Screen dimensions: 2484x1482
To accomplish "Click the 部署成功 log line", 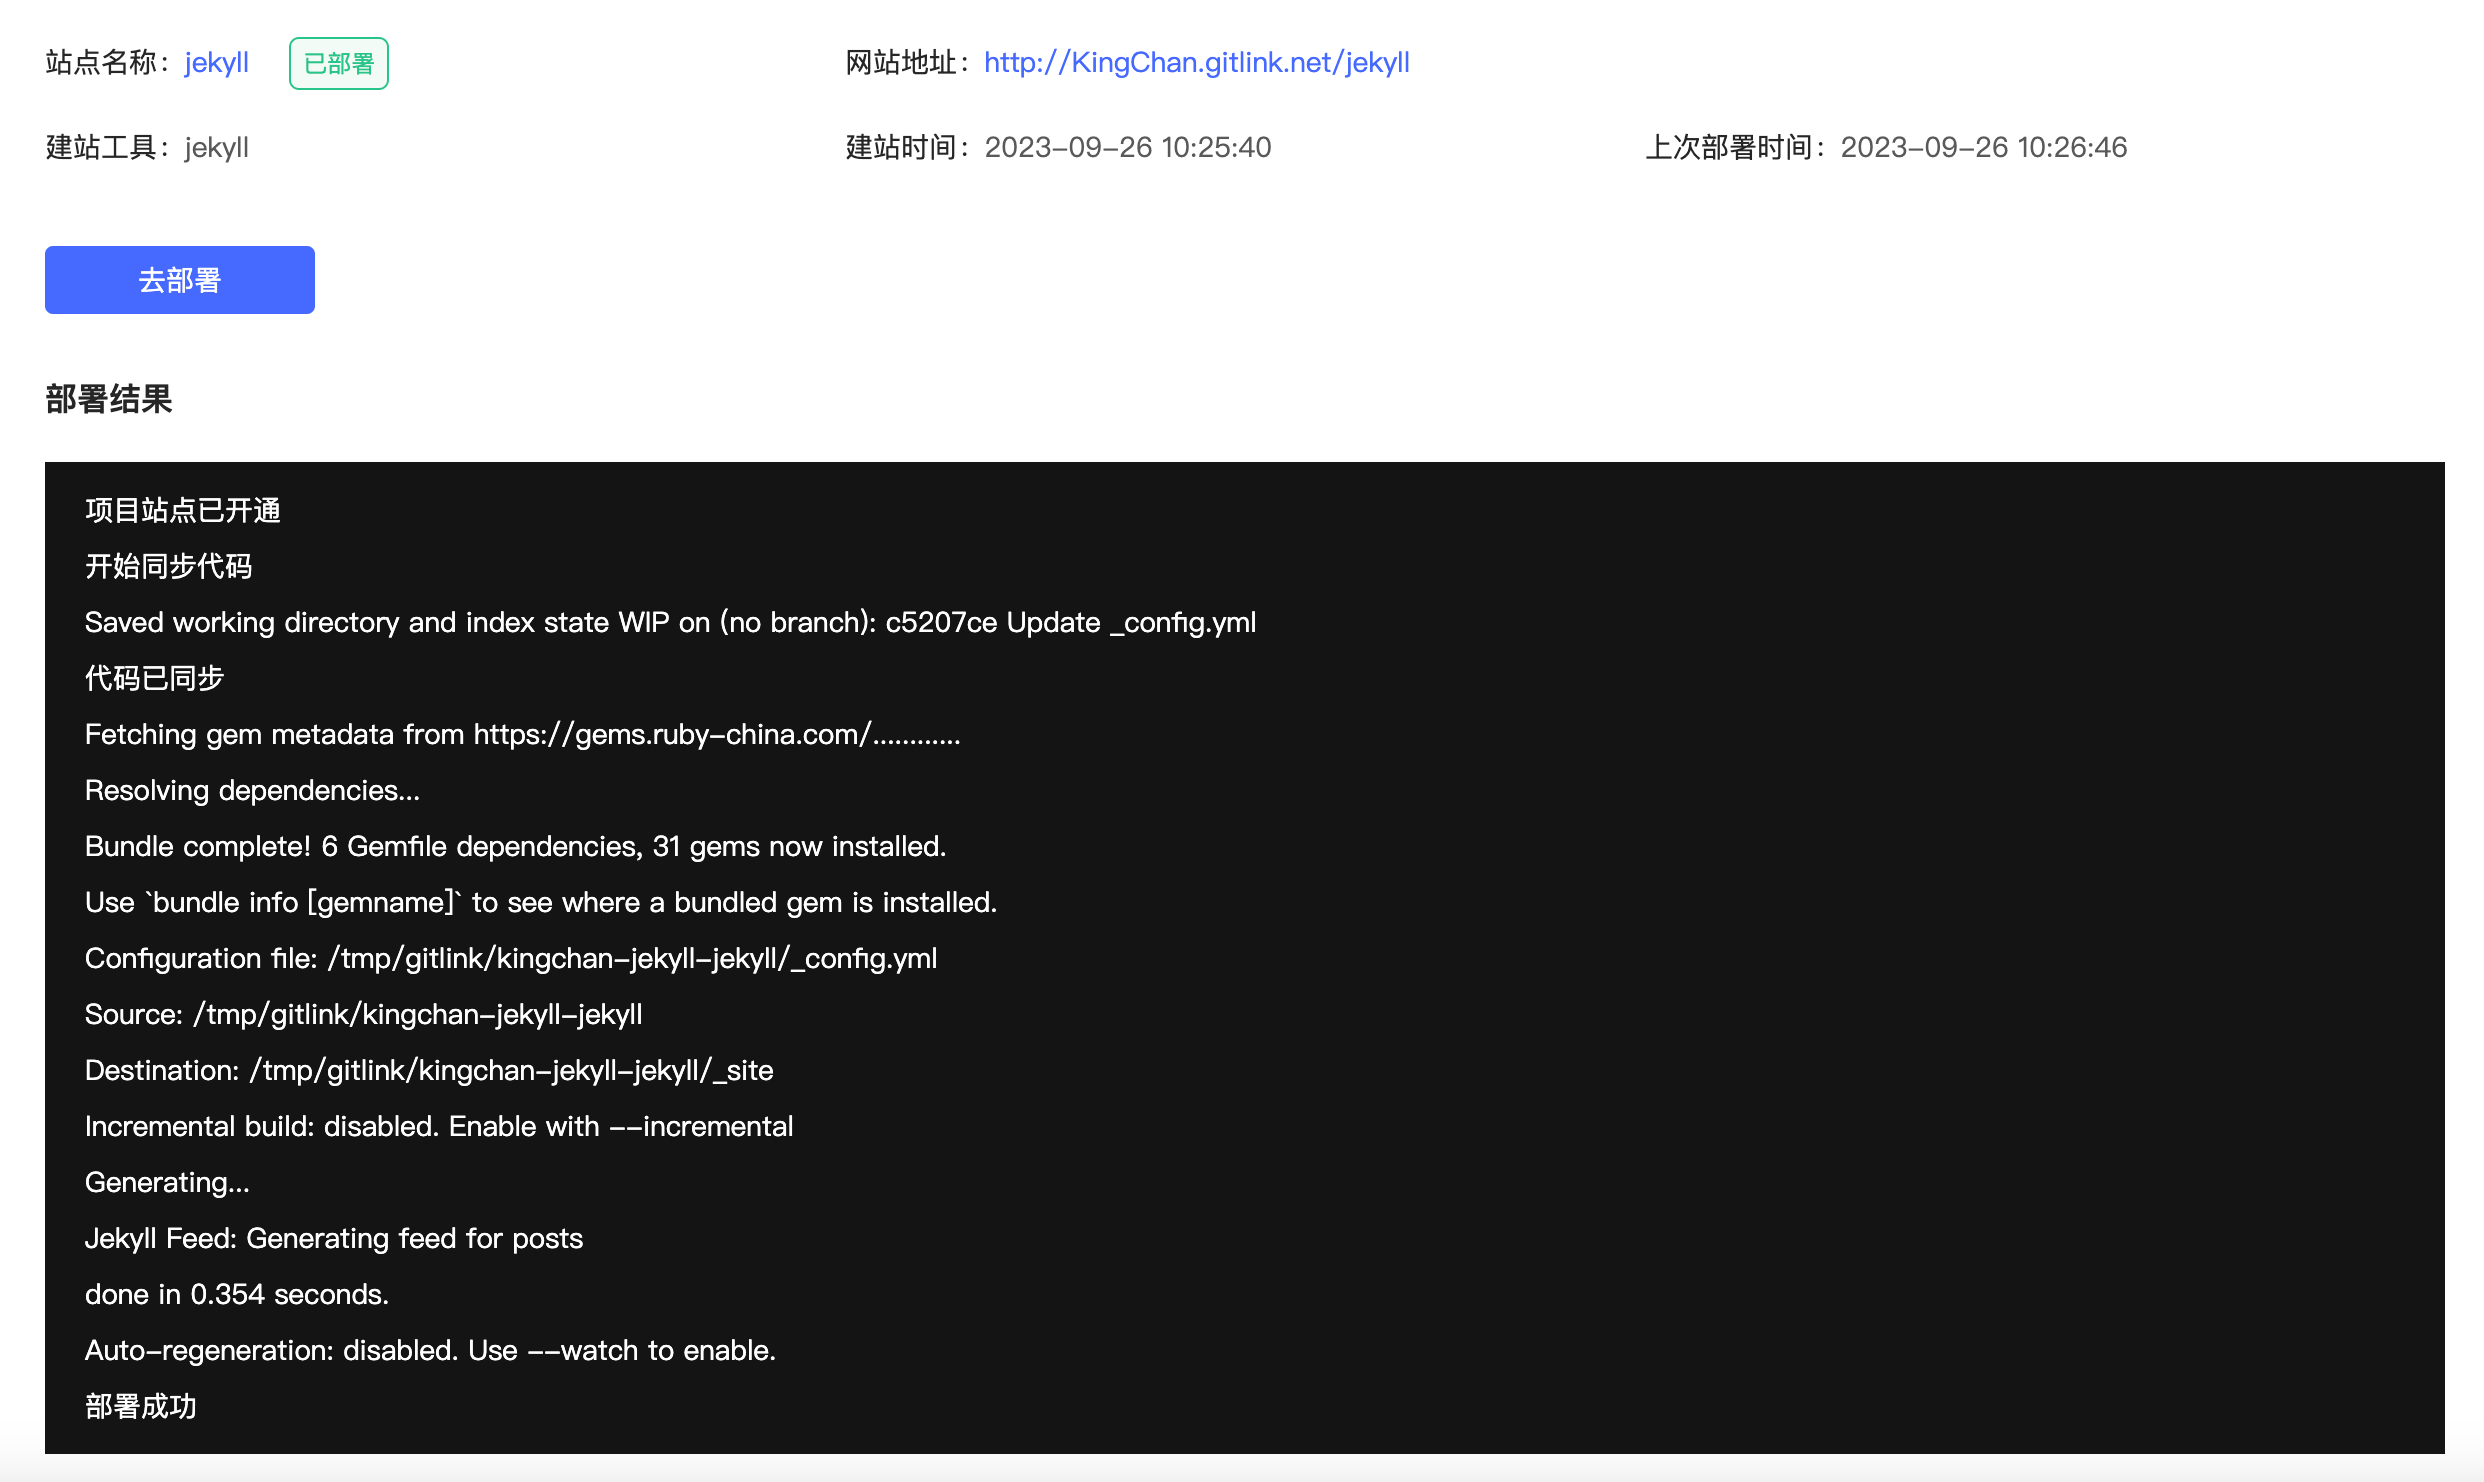I will pos(141,1407).
